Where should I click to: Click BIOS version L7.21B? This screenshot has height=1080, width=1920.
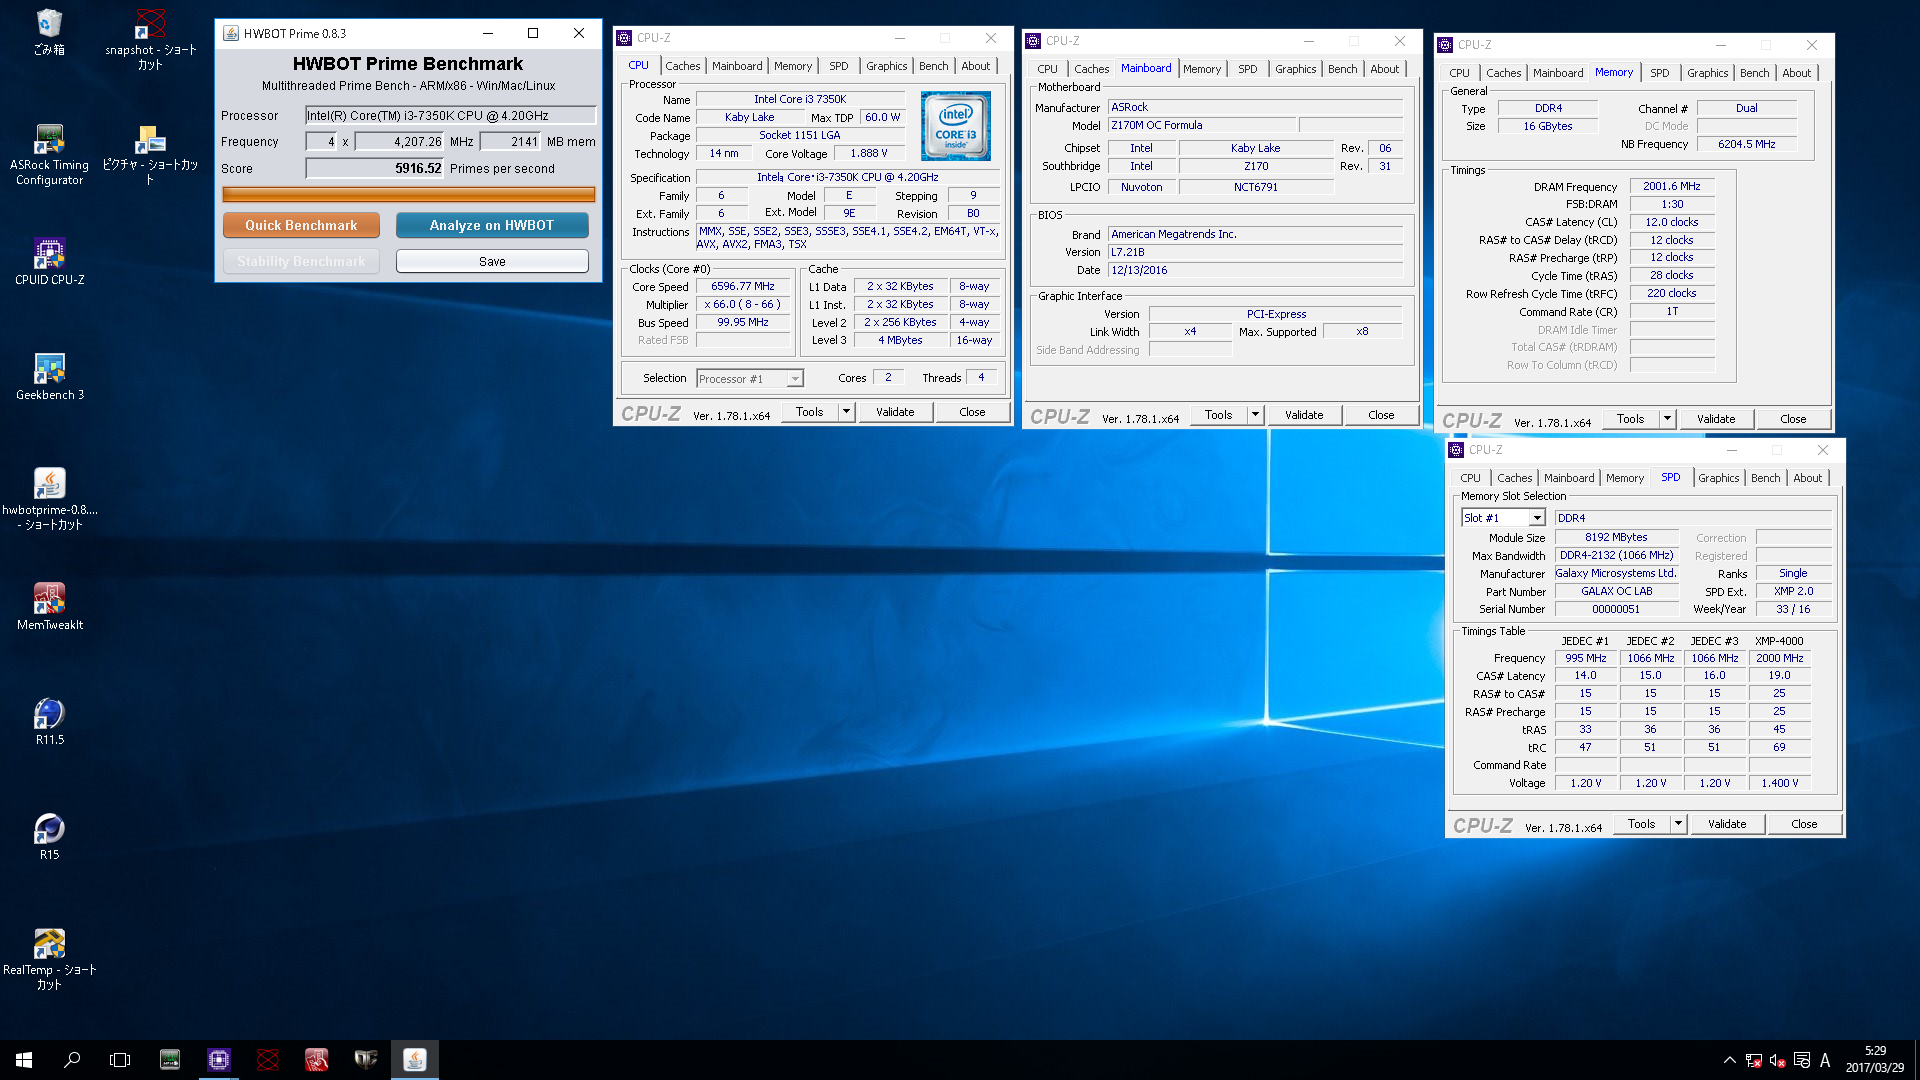pyautogui.click(x=1255, y=252)
